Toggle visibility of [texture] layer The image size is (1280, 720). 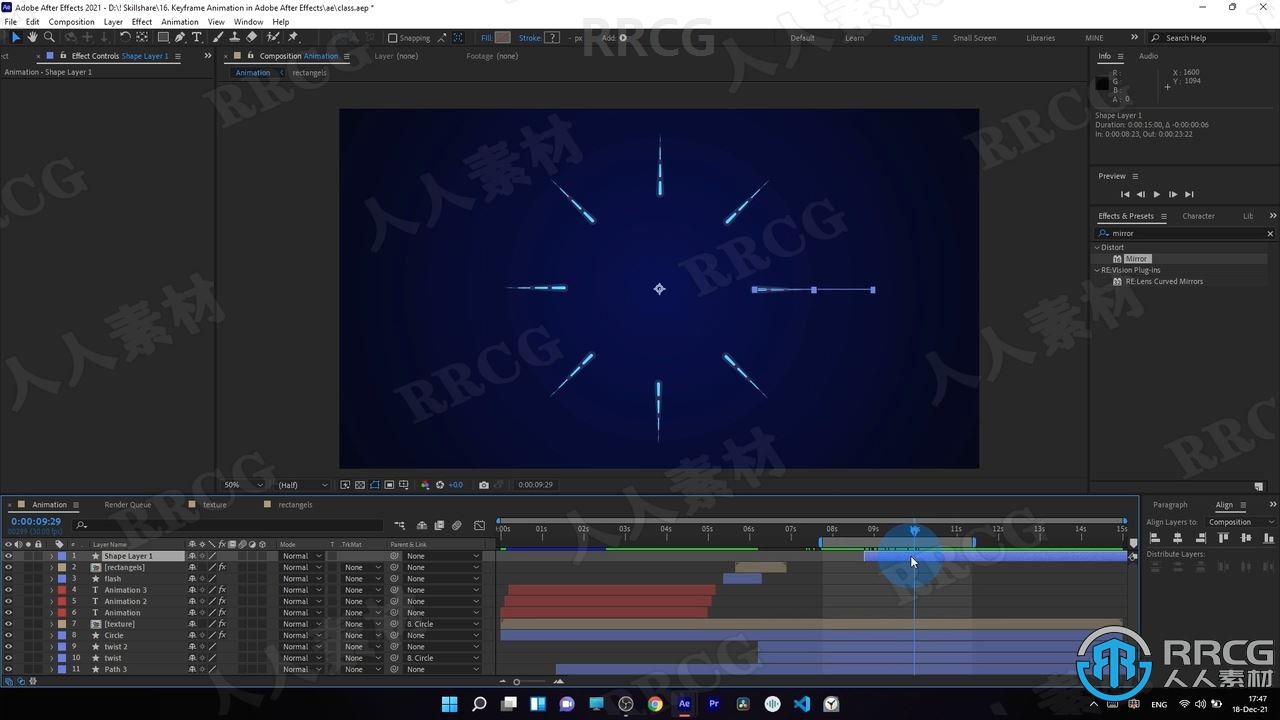coord(8,624)
